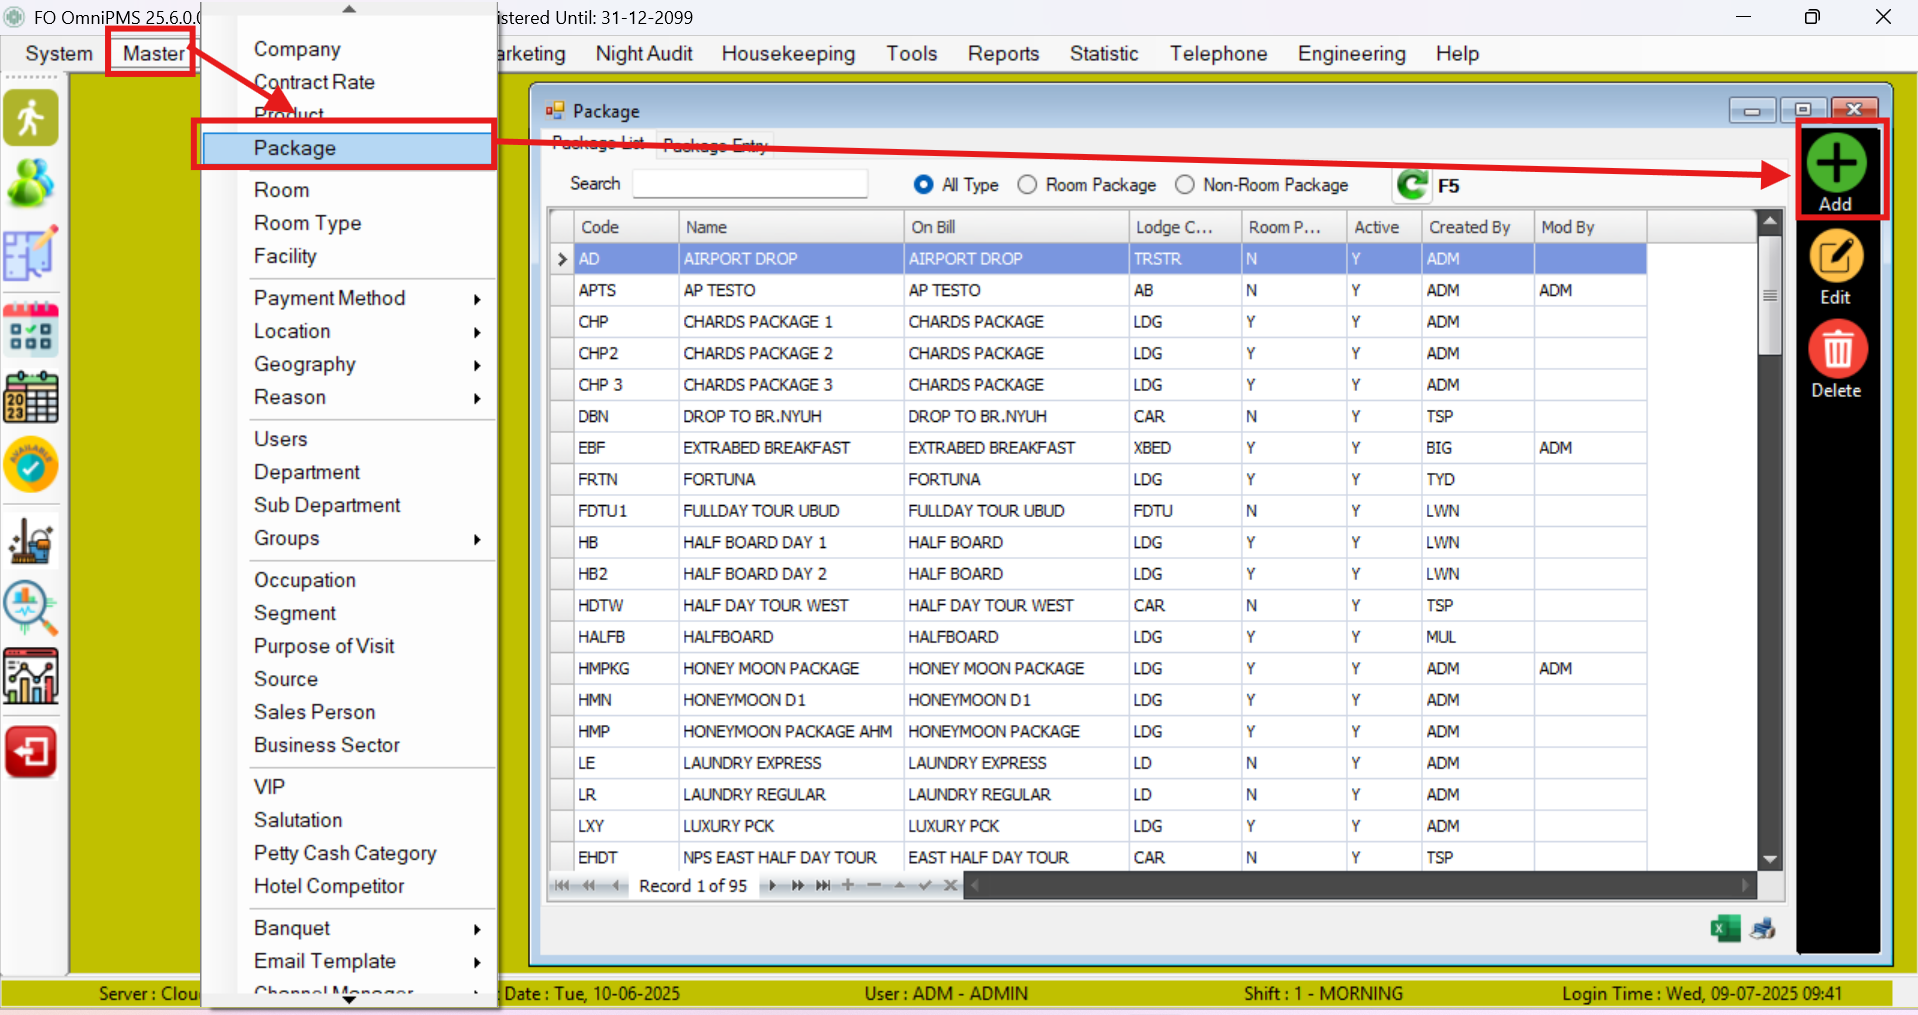Open the 2023 calendar sidebar icon
This screenshot has height=1015, width=1918.
31,398
